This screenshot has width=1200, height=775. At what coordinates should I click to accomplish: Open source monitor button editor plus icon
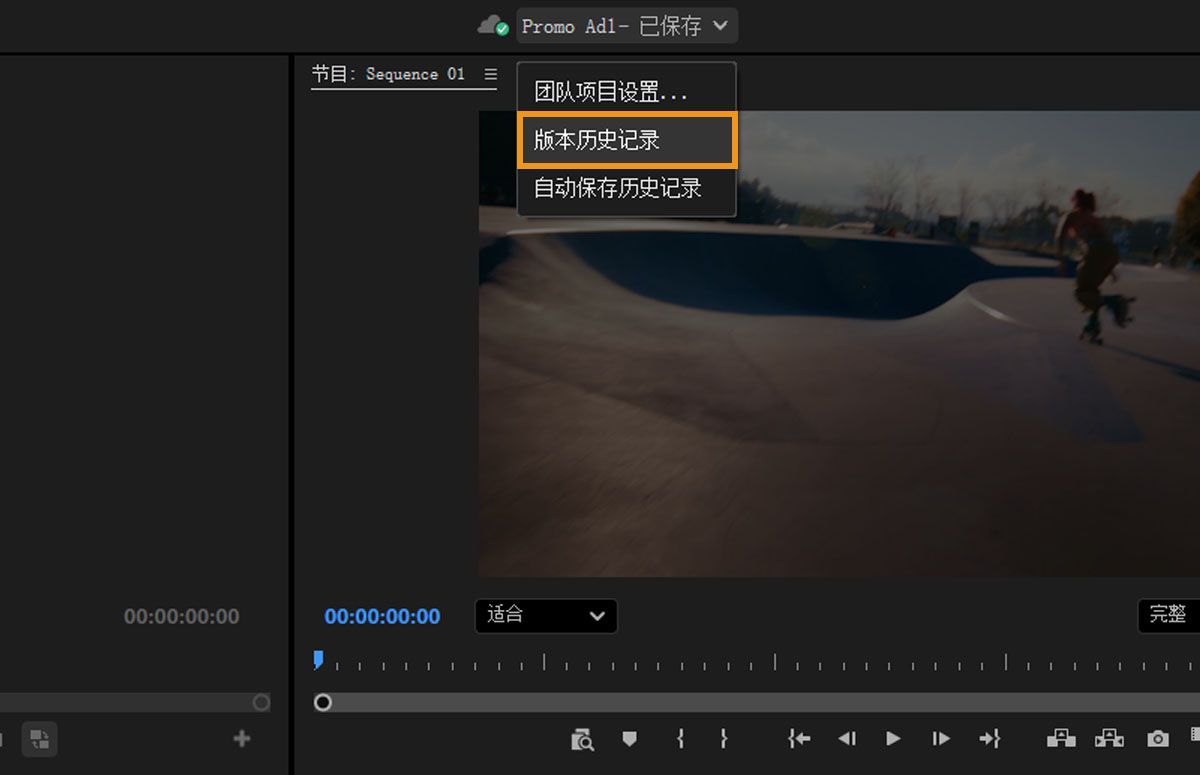pyautogui.click(x=241, y=739)
